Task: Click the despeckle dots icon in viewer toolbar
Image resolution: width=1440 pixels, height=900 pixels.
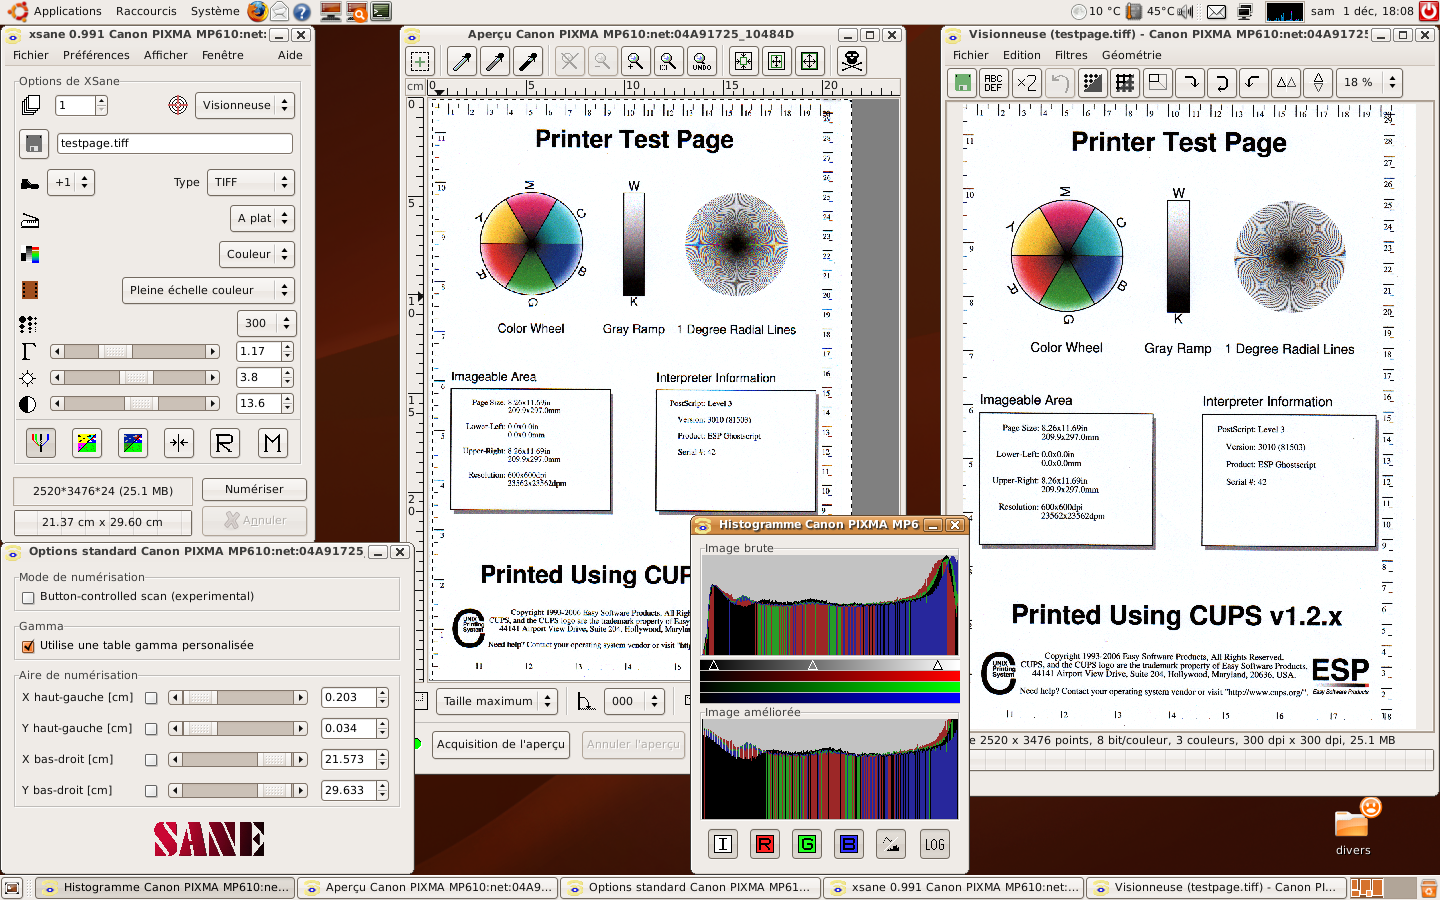Action: point(1093,82)
